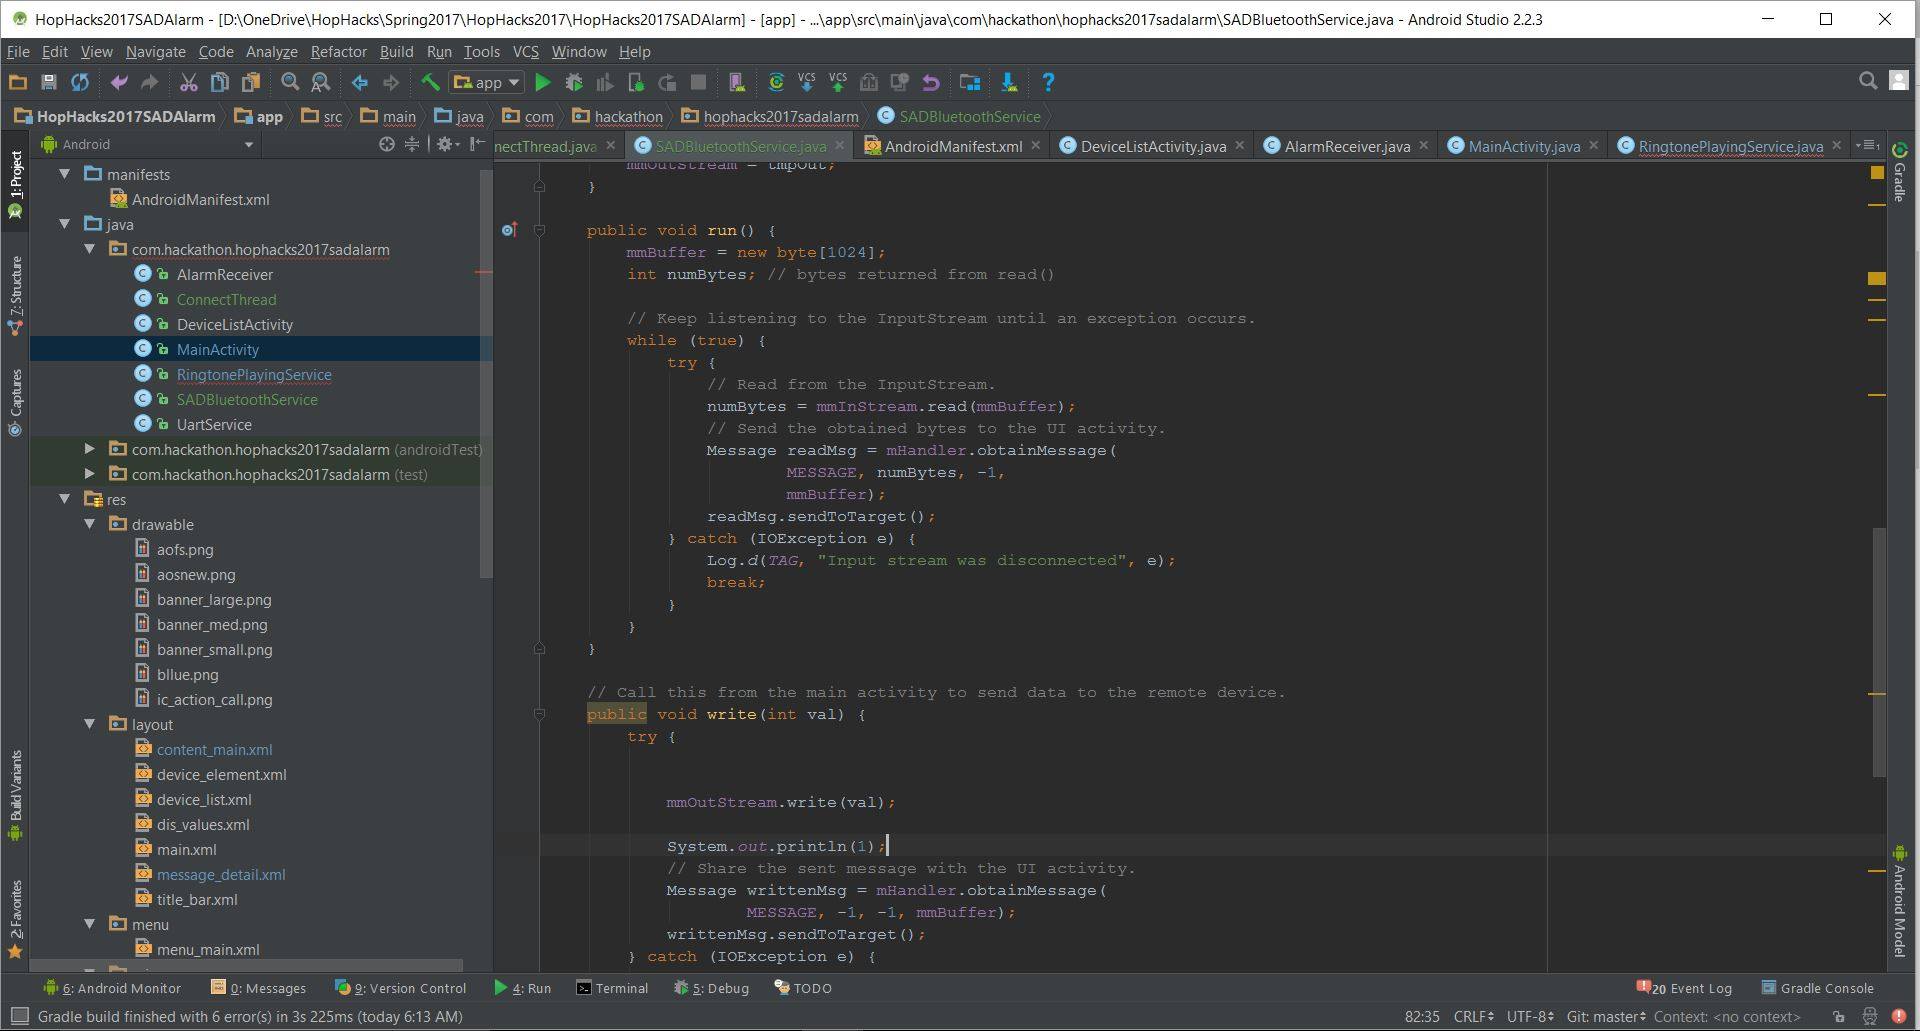Toggle the 1: Project side panel
The image size is (1920, 1031).
click(15, 180)
